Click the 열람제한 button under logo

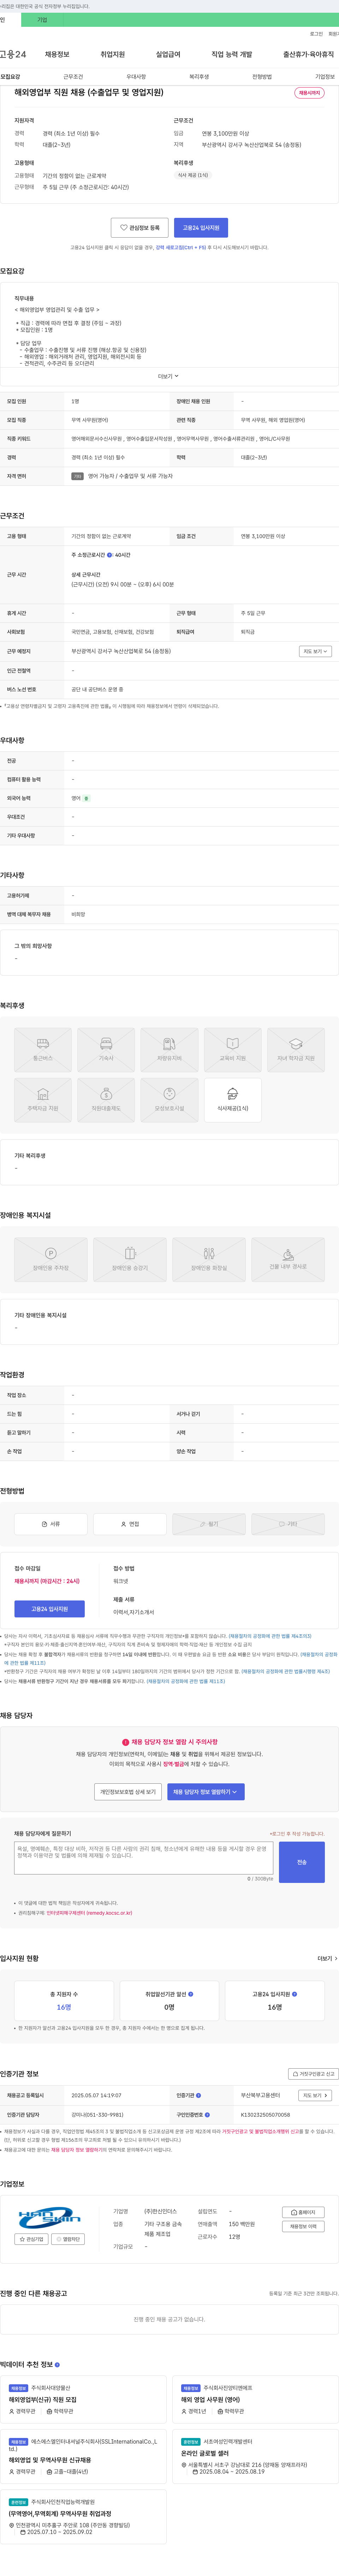pyautogui.click(x=69, y=2239)
